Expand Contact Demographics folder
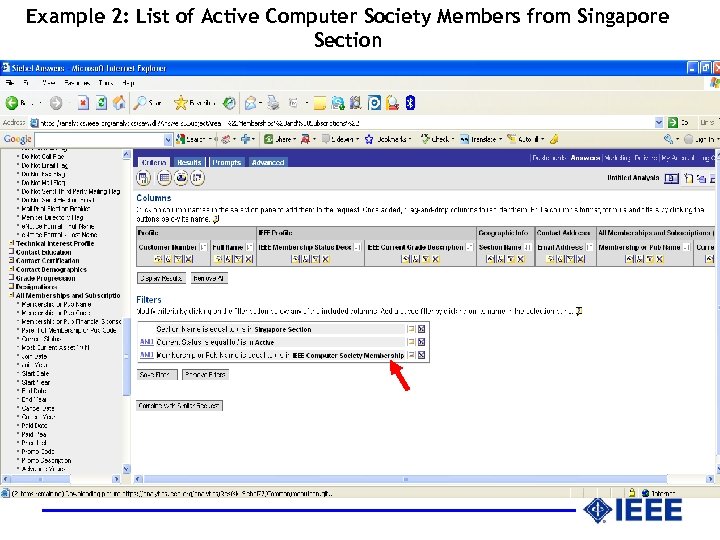 pyautogui.click(x=11, y=270)
